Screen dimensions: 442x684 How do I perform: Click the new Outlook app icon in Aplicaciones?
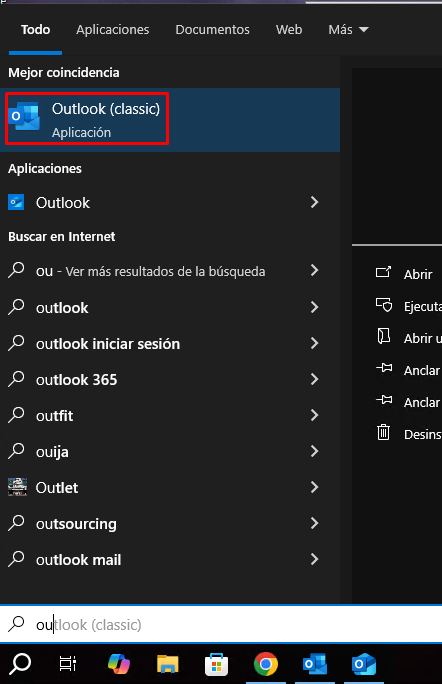click(16, 202)
